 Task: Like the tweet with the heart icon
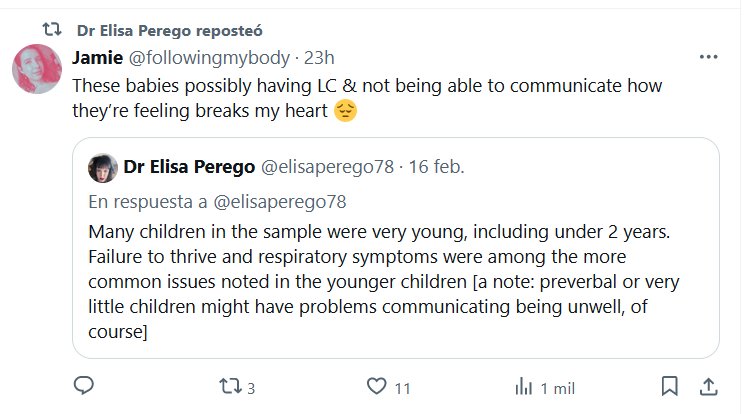pos(376,386)
